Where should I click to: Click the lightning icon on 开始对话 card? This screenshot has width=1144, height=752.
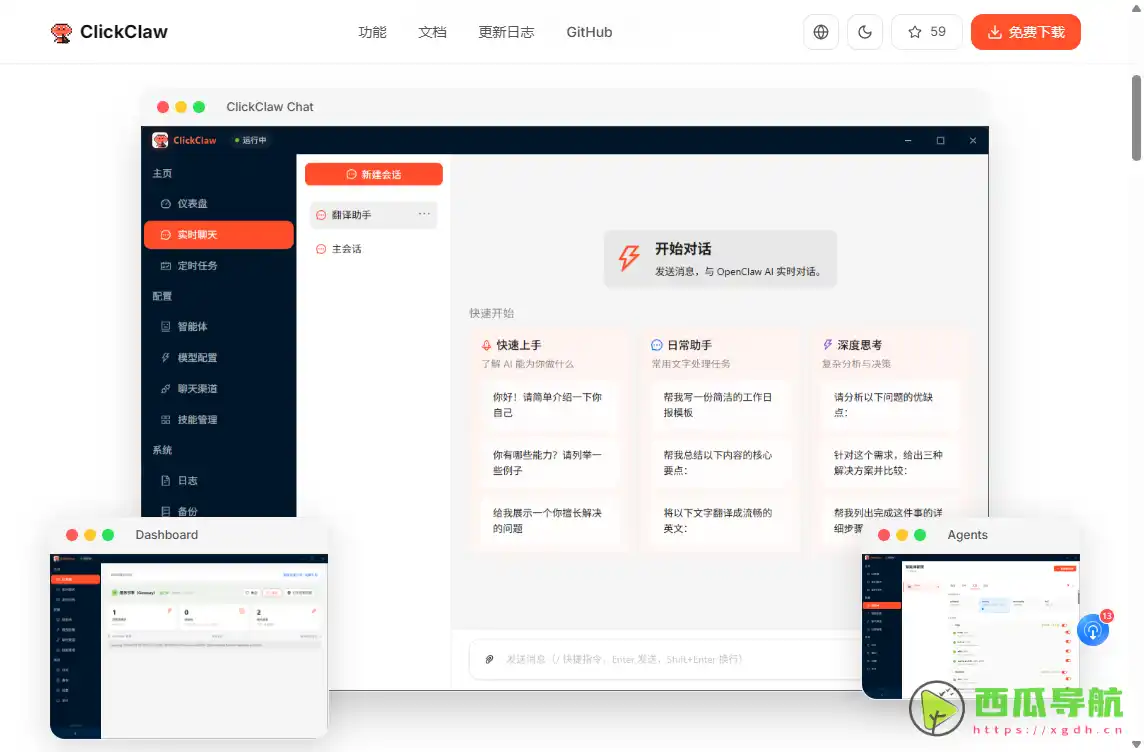(629, 257)
